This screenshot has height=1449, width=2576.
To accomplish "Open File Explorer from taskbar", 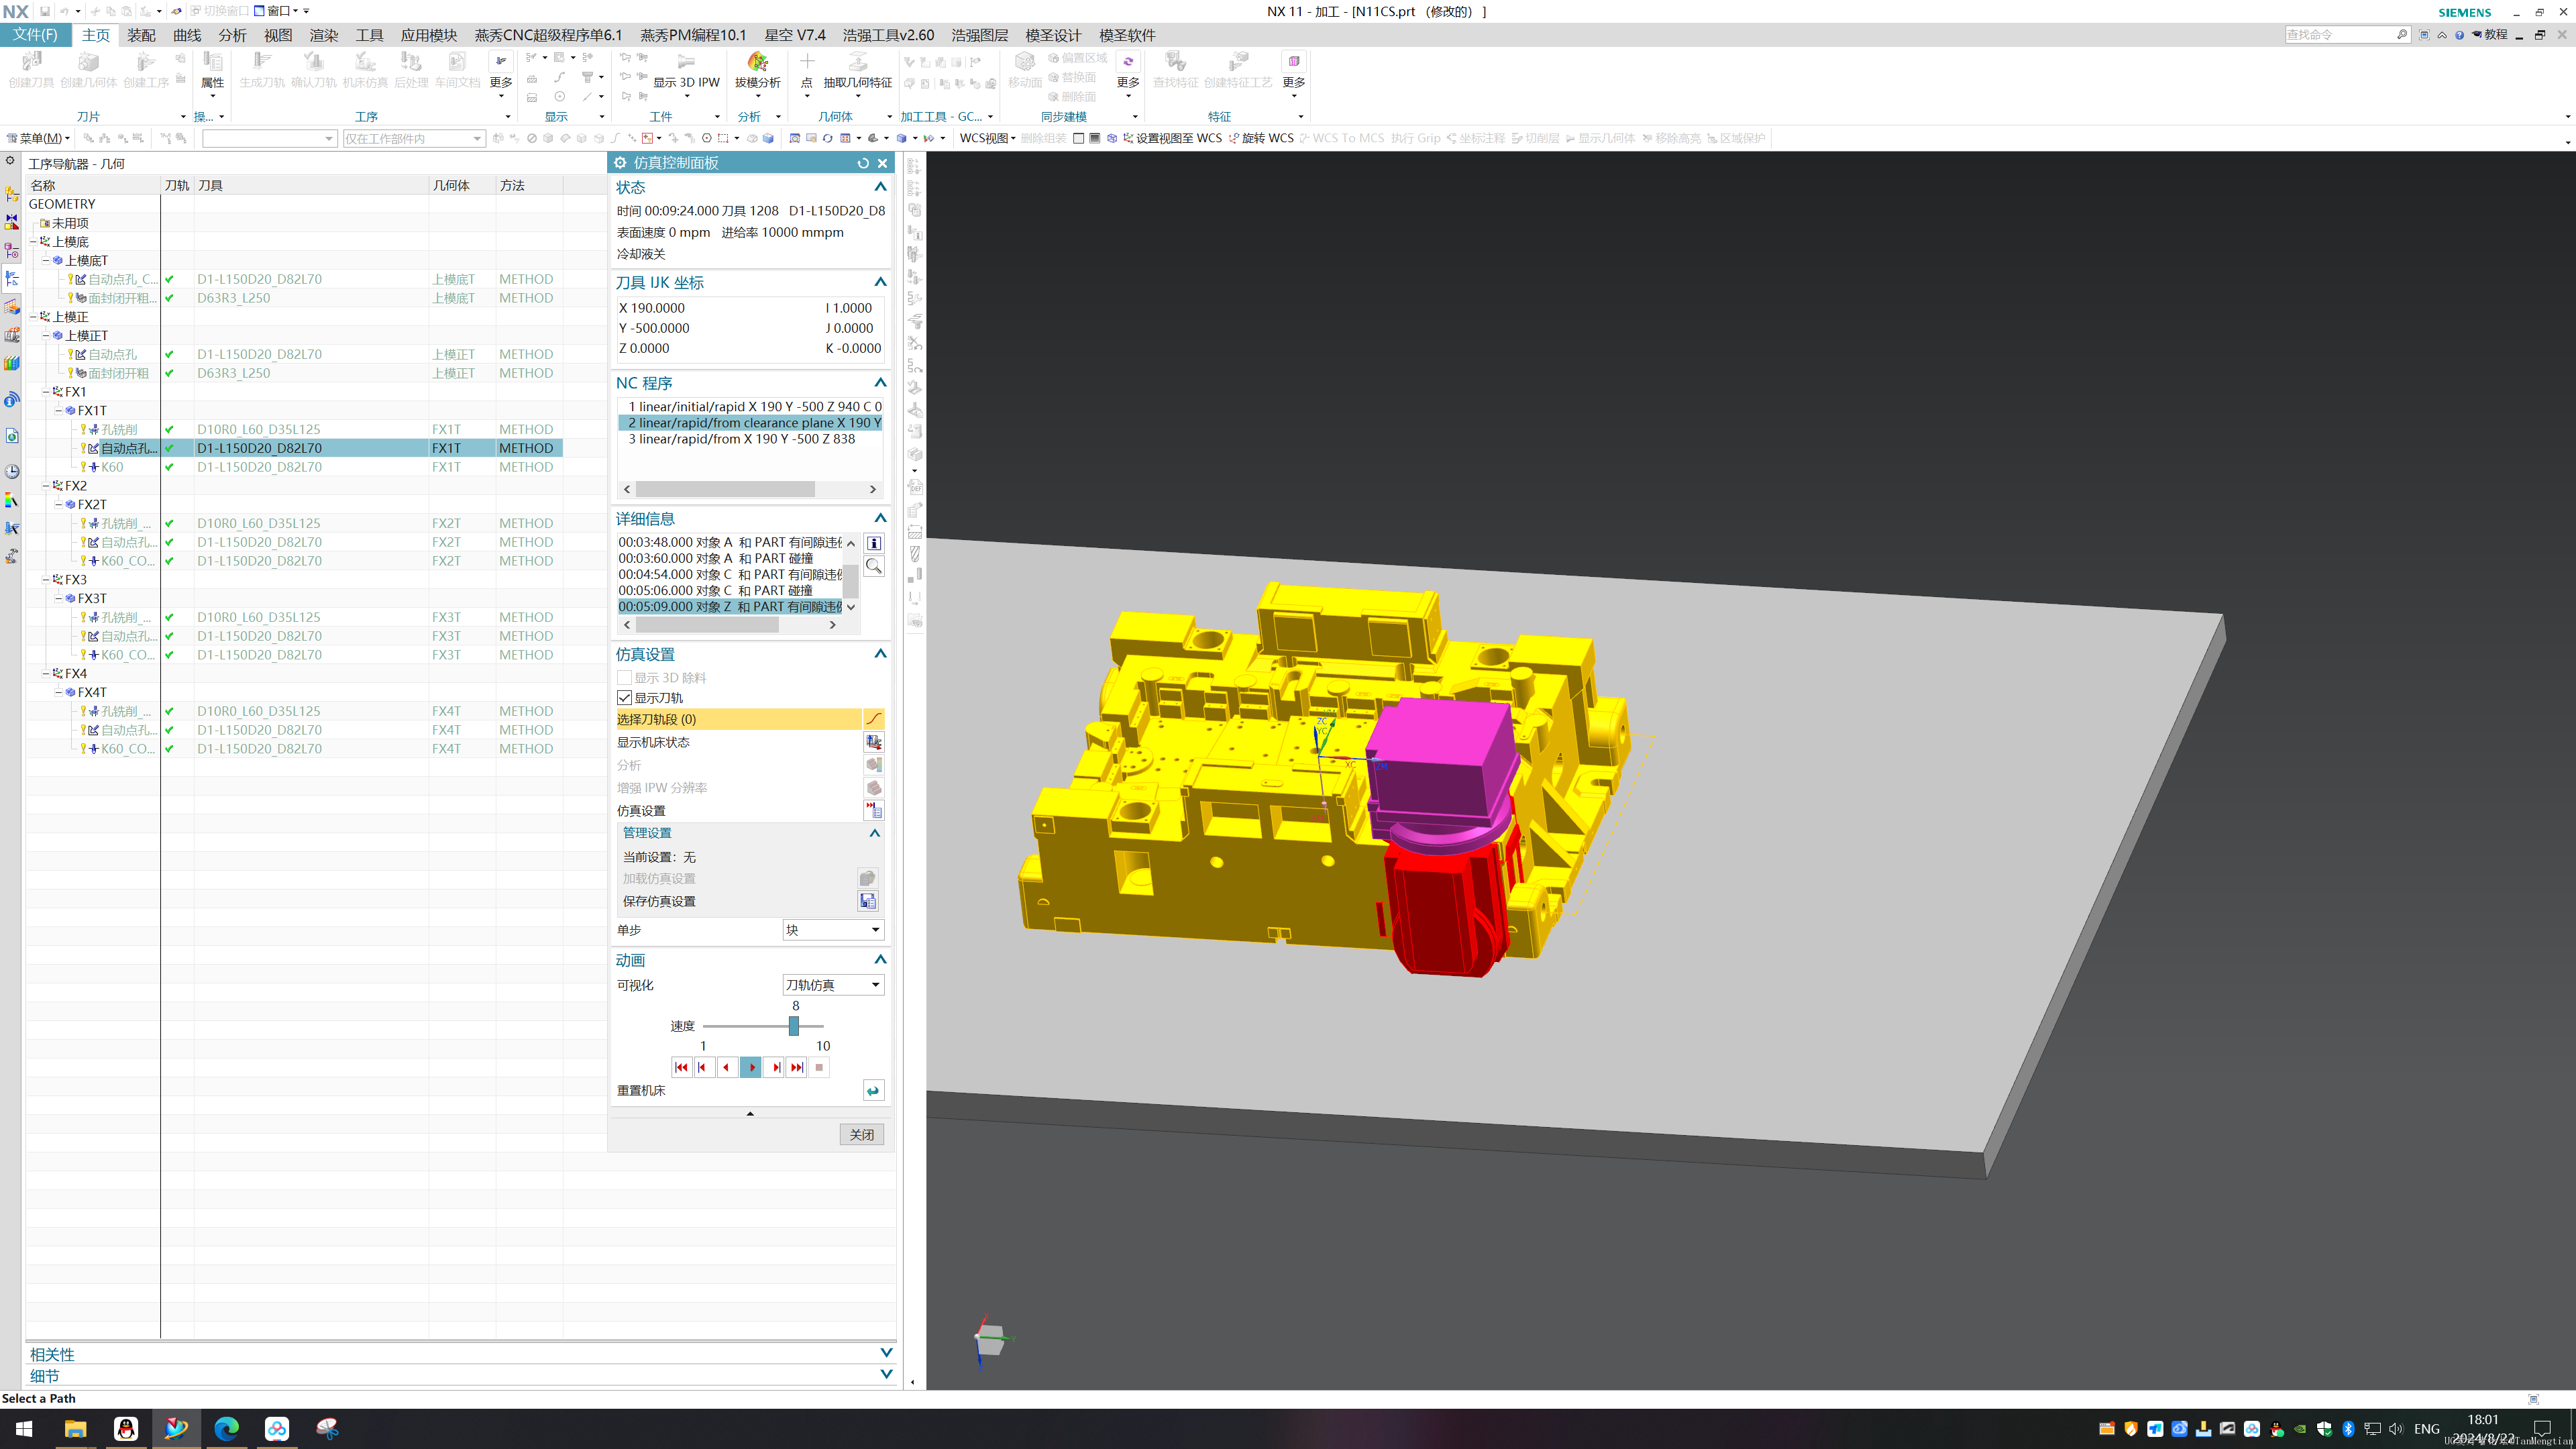I will coord(75,1428).
